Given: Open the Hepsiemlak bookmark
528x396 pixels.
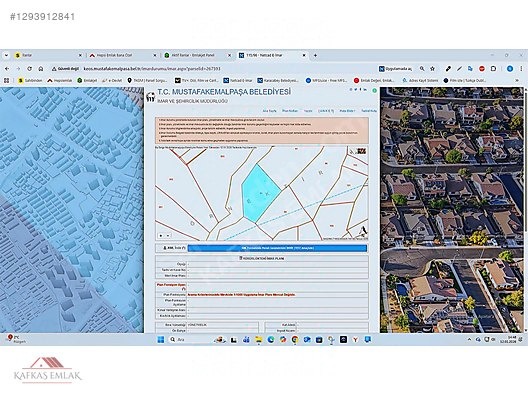Looking at the screenshot, I should click(60, 80).
